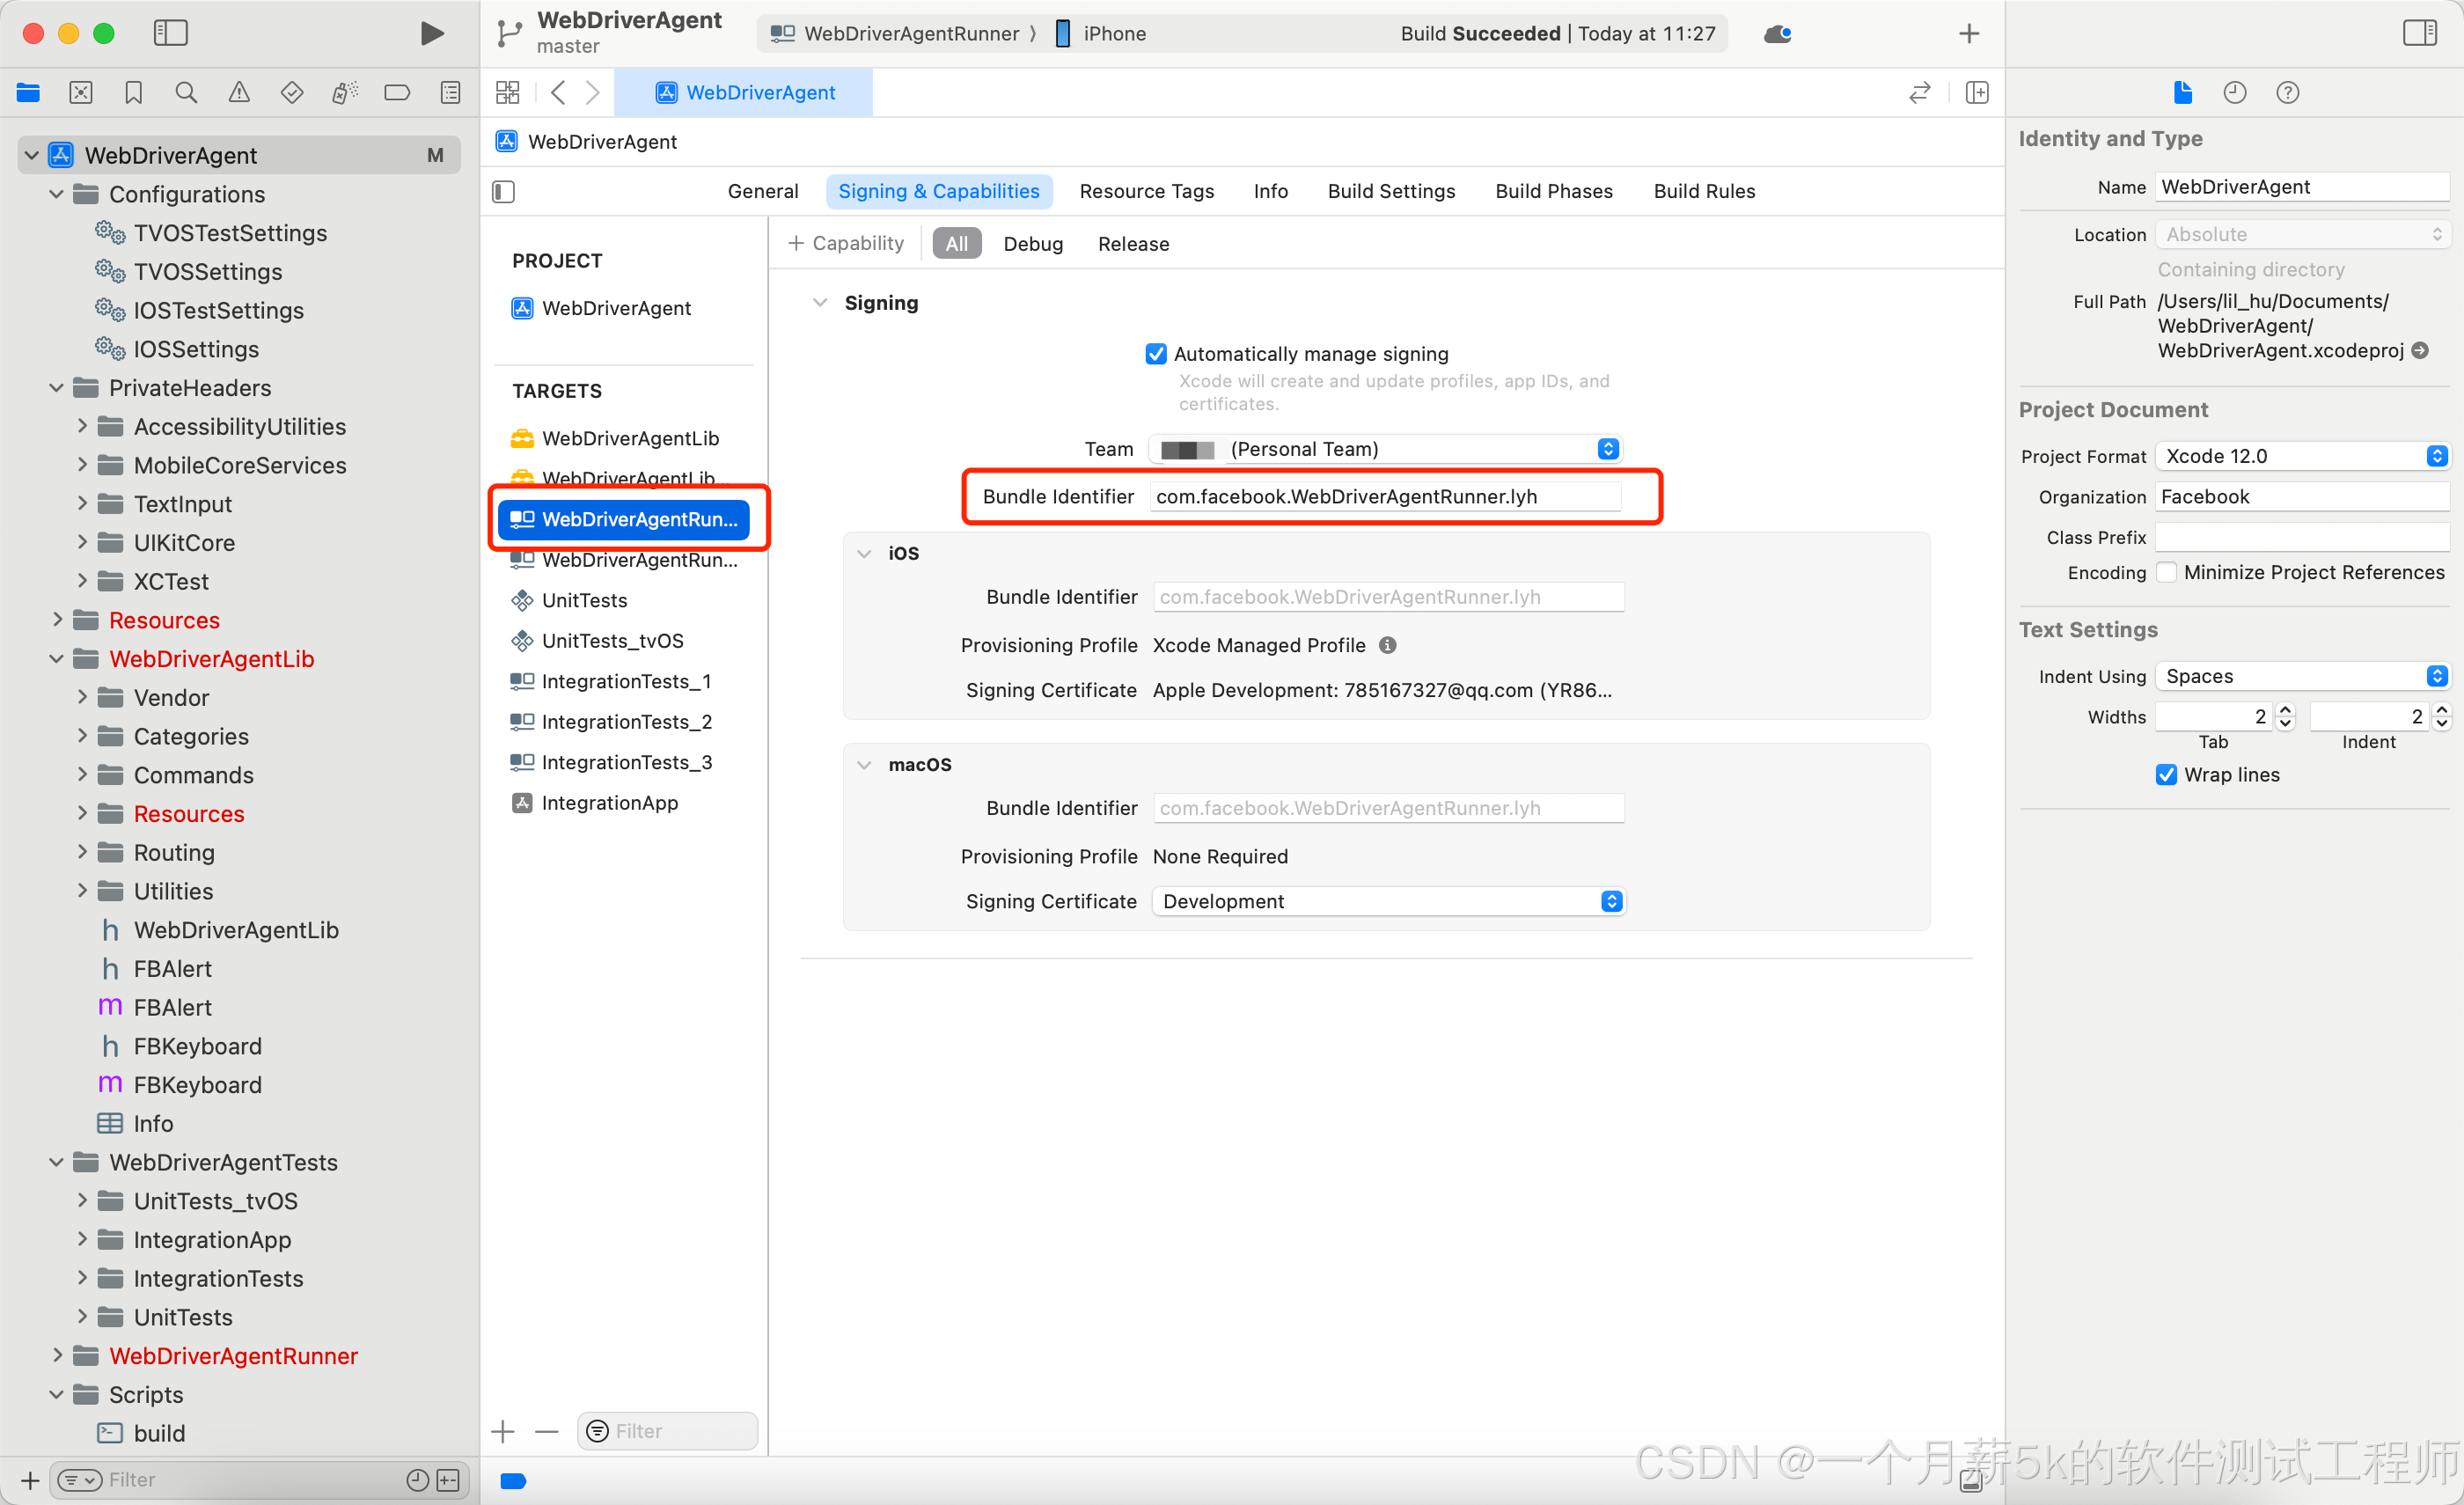2464x1505 pixels.
Task: Select the IntegrationApp target
Action: tap(609, 803)
